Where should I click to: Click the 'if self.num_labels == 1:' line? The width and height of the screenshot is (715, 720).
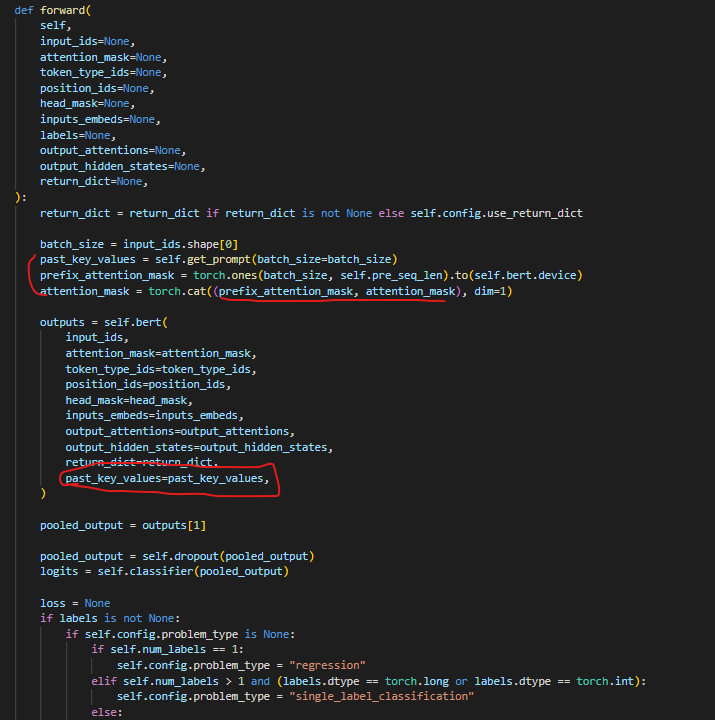[167, 650]
